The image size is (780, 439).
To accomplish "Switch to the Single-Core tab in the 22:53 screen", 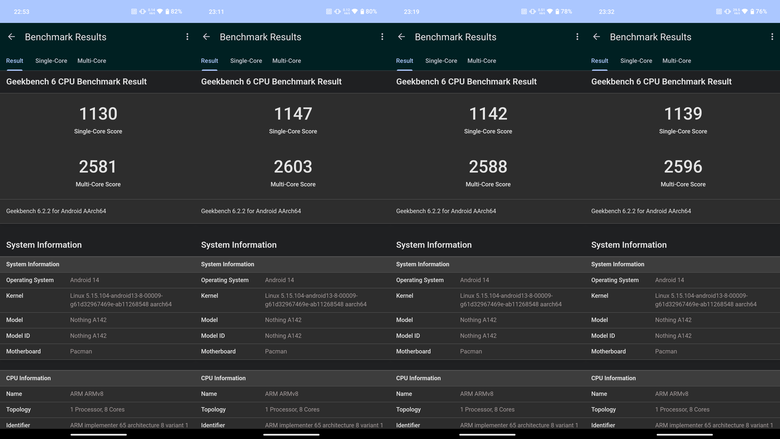I will (51, 61).
